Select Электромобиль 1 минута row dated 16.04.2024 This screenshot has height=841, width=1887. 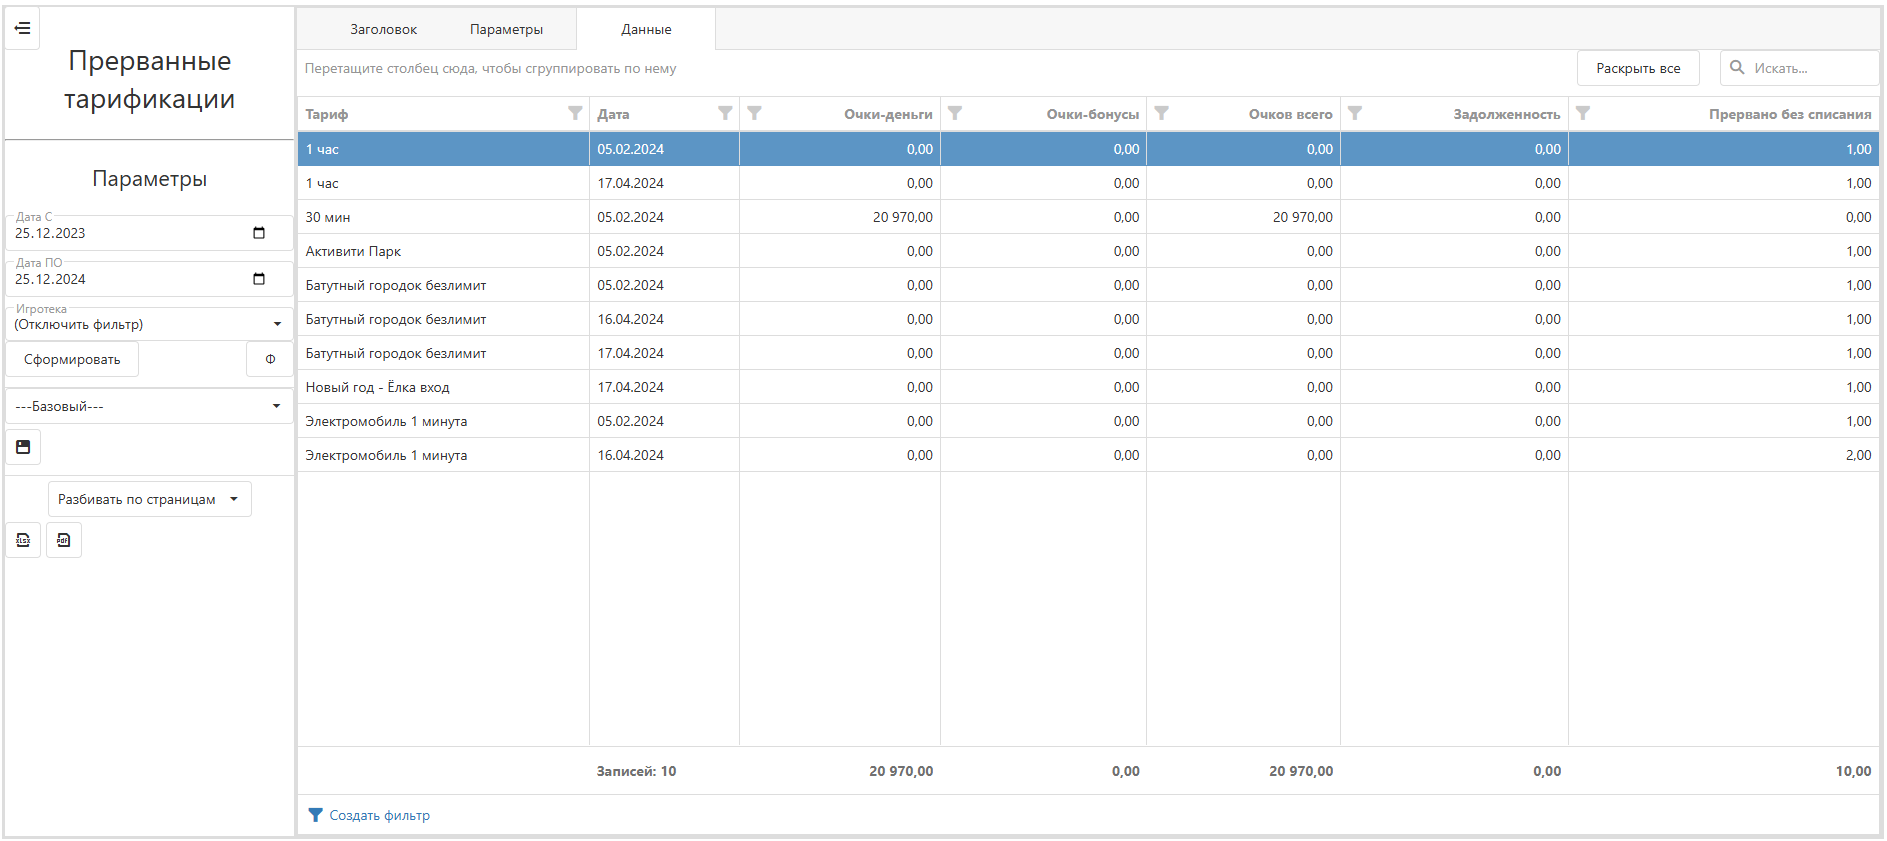tap(1088, 455)
